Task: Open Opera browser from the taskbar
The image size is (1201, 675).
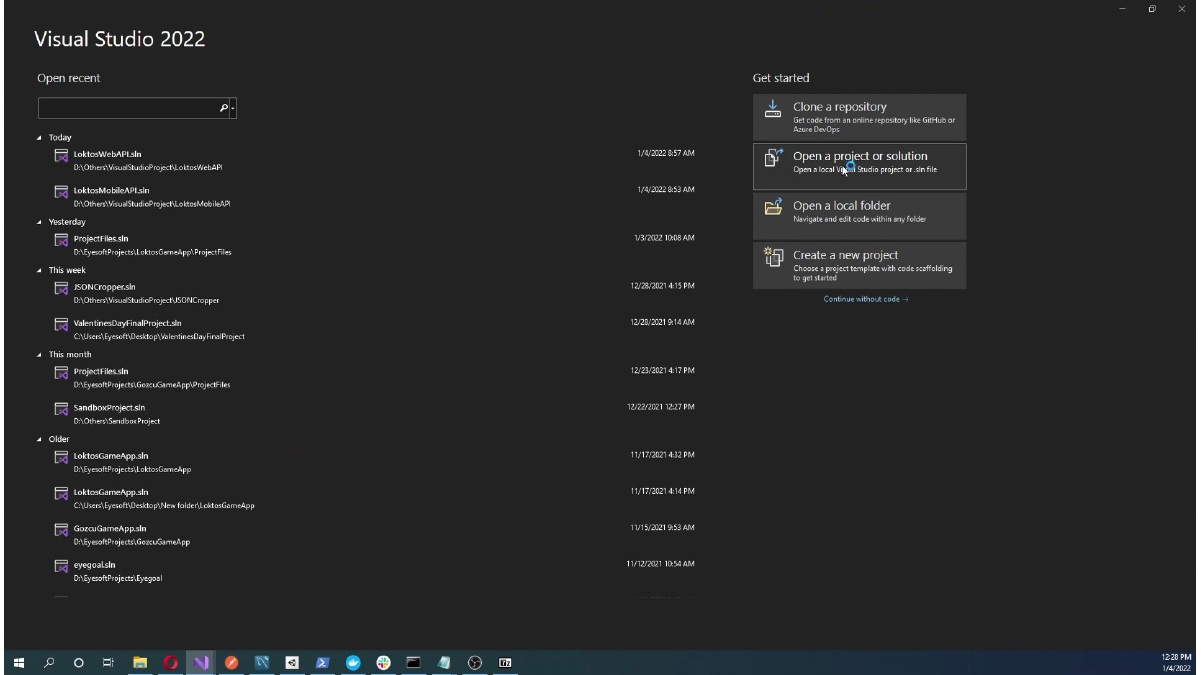Action: click(x=170, y=662)
